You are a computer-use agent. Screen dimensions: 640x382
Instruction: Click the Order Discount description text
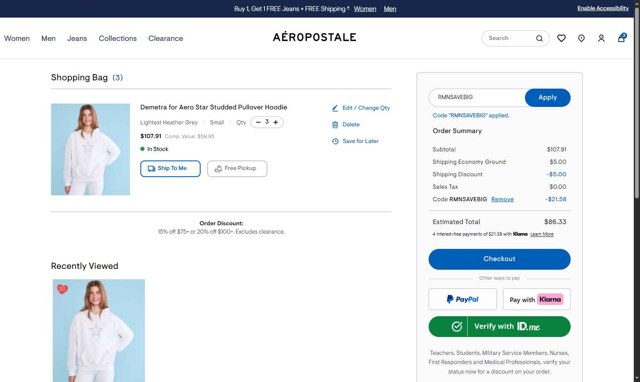pyautogui.click(x=221, y=232)
